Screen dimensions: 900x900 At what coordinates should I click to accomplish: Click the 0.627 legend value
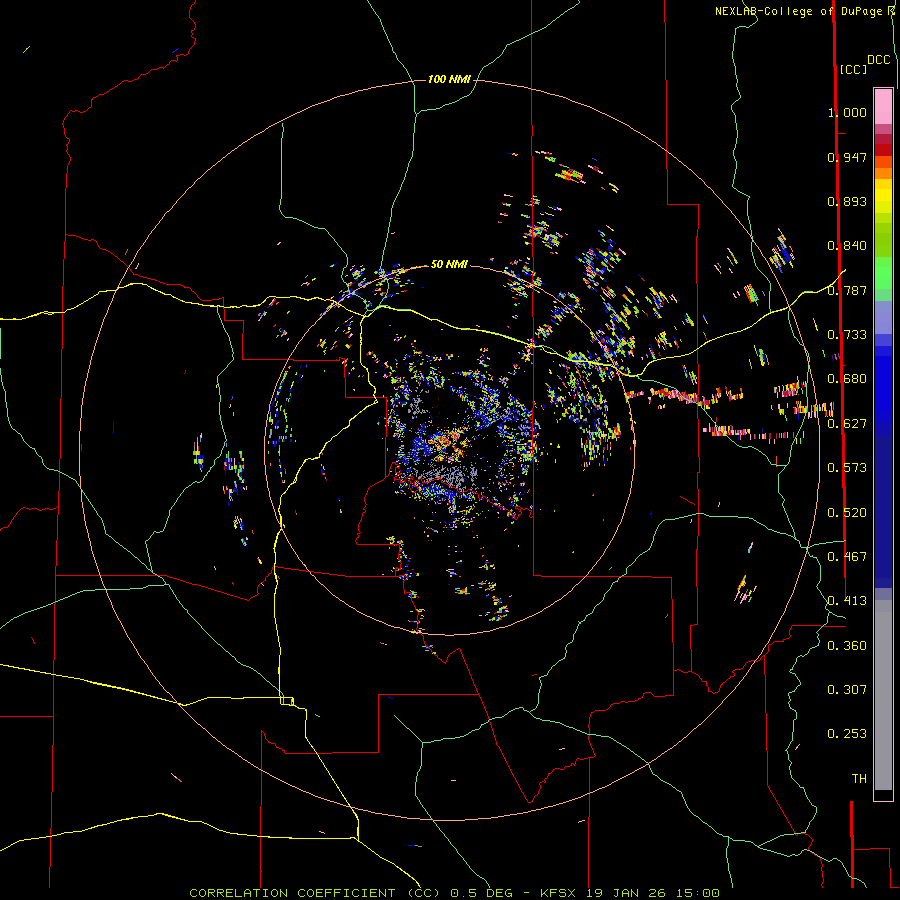(847, 424)
